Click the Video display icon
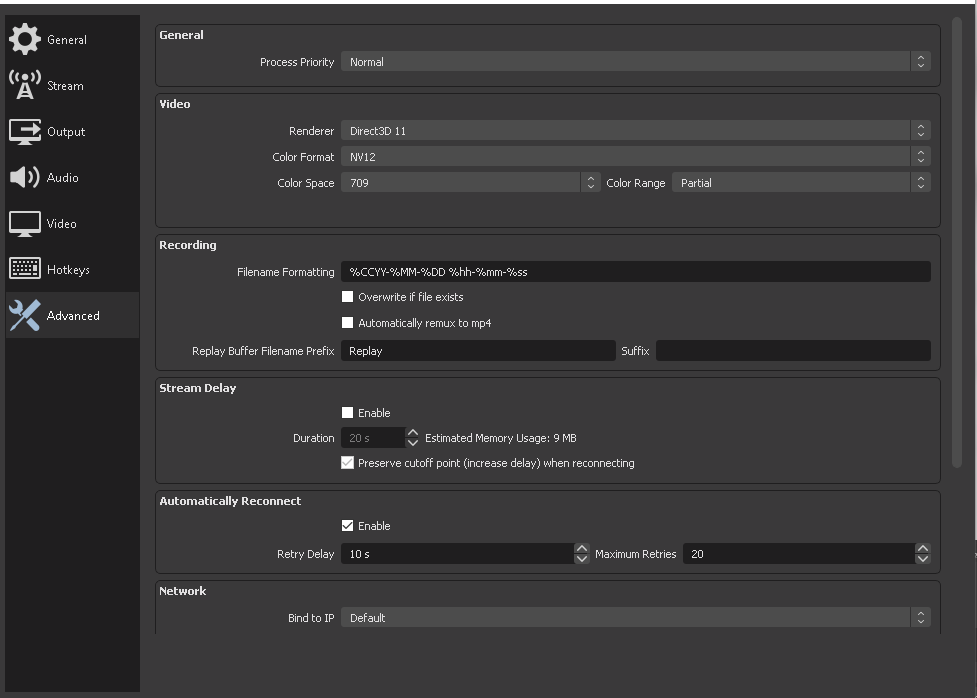This screenshot has height=698, width=977. coord(25,223)
